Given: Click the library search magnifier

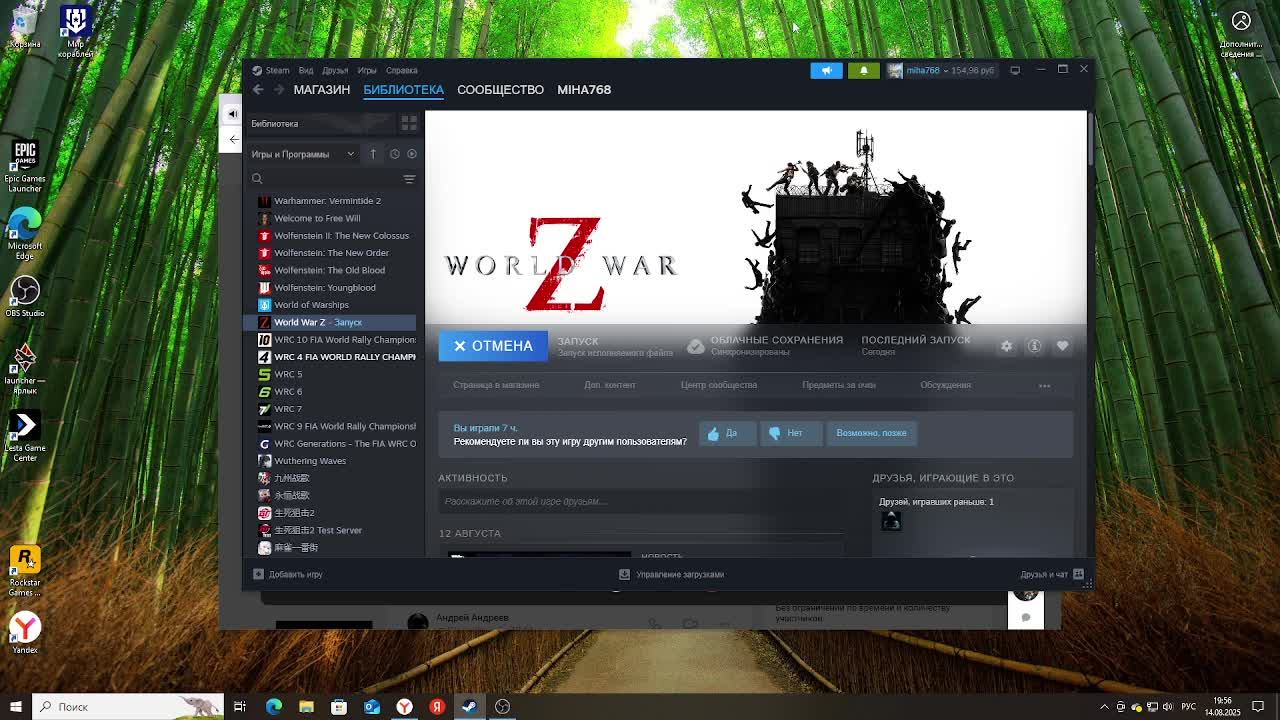Looking at the screenshot, I should (x=257, y=179).
